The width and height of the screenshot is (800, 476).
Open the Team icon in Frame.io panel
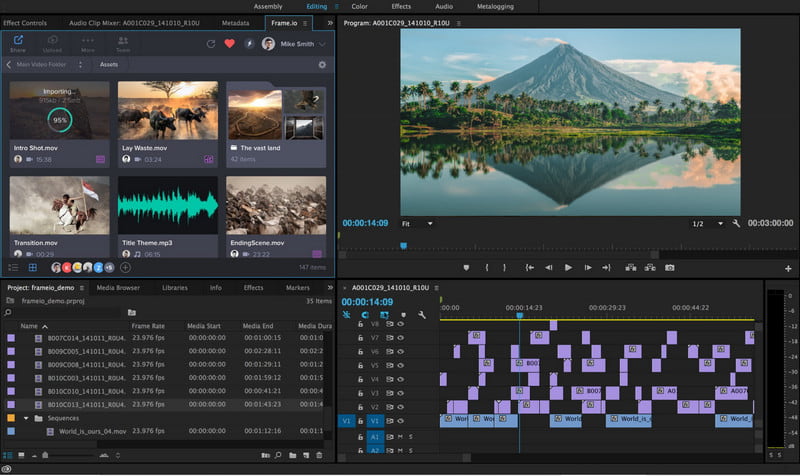click(x=123, y=40)
